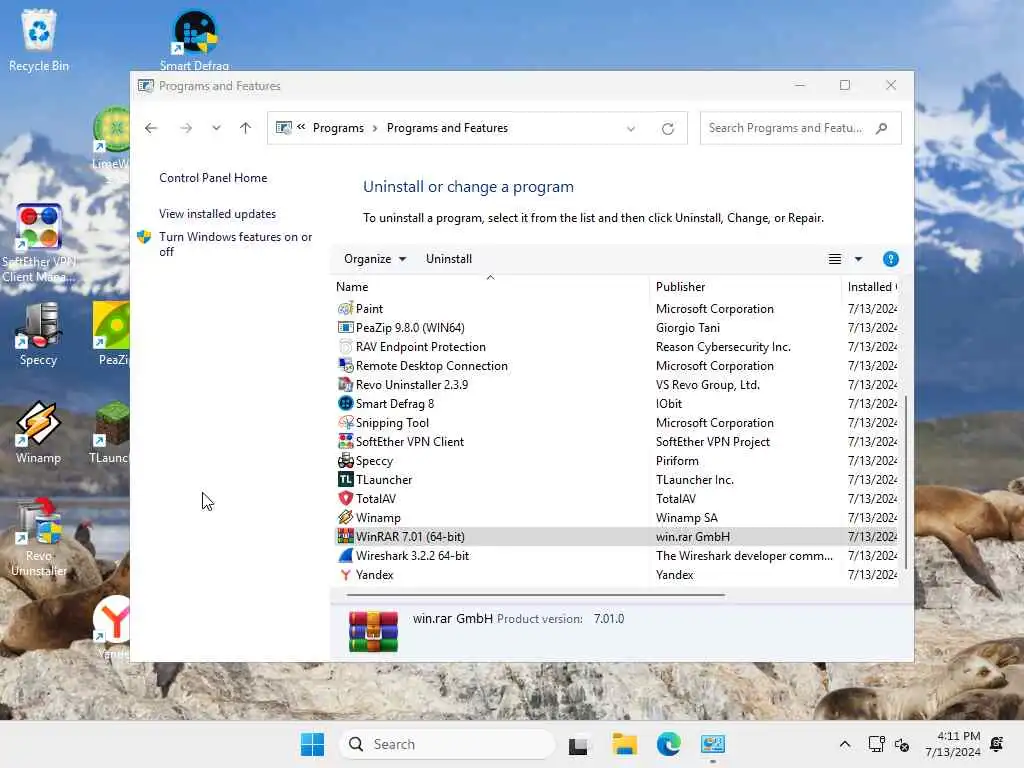
Task: Click Programs and Features breadcrumb
Action: pos(447,128)
